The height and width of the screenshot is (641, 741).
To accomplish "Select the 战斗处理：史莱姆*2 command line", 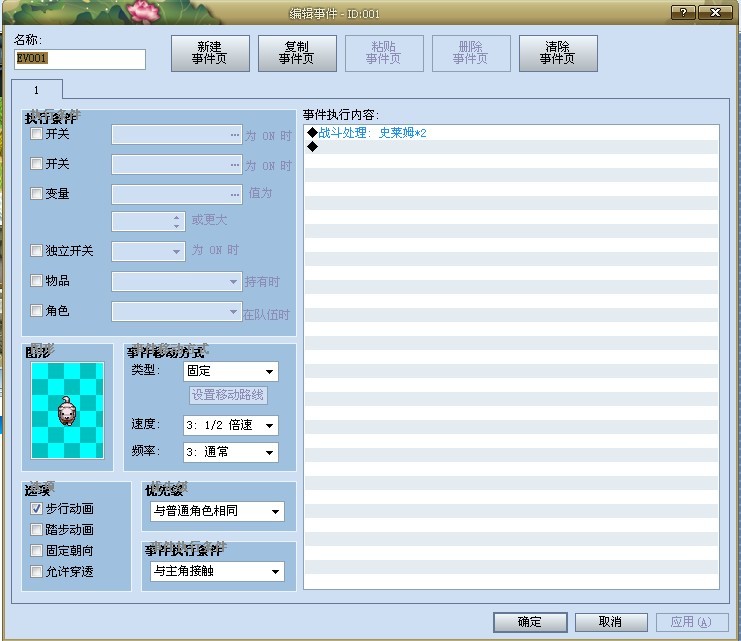I will pos(511,133).
